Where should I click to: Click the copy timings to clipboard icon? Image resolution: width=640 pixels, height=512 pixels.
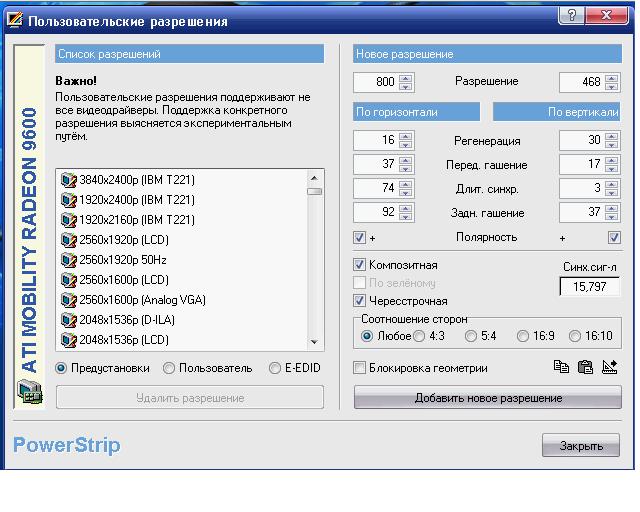(562, 367)
